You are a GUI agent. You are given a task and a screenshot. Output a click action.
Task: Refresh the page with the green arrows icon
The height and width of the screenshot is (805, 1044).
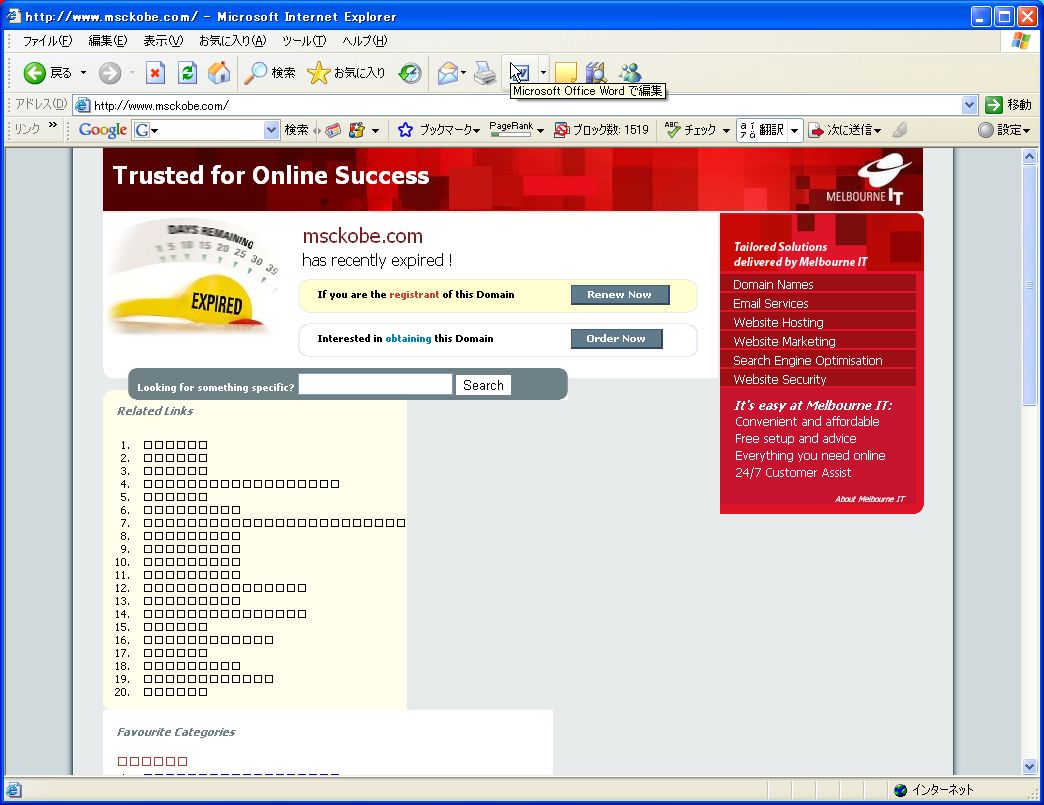point(187,73)
